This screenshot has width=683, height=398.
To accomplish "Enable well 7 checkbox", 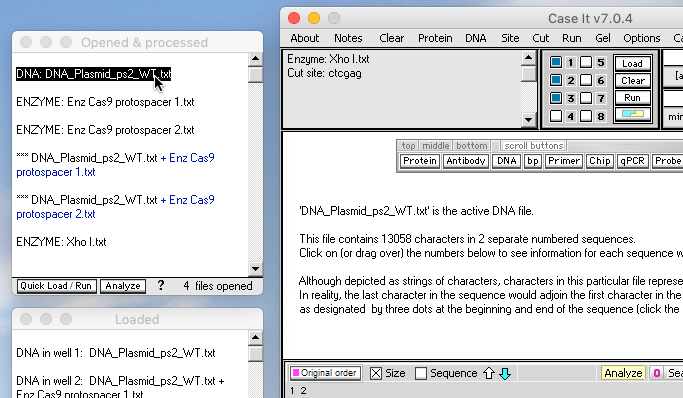I will (586, 98).
